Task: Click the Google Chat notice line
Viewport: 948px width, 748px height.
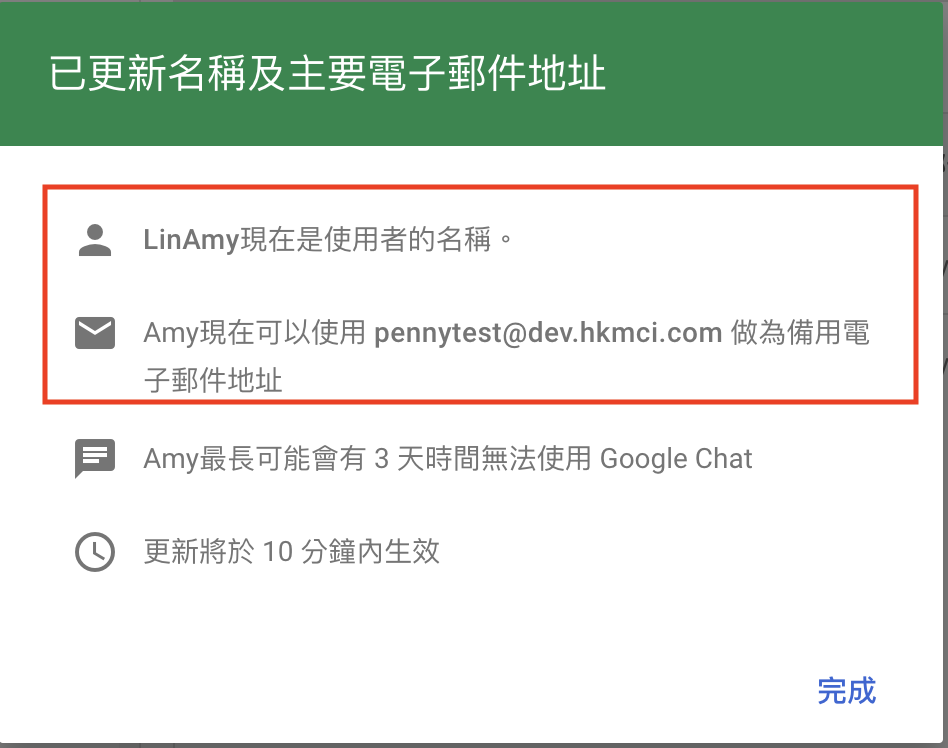Action: tap(448, 458)
